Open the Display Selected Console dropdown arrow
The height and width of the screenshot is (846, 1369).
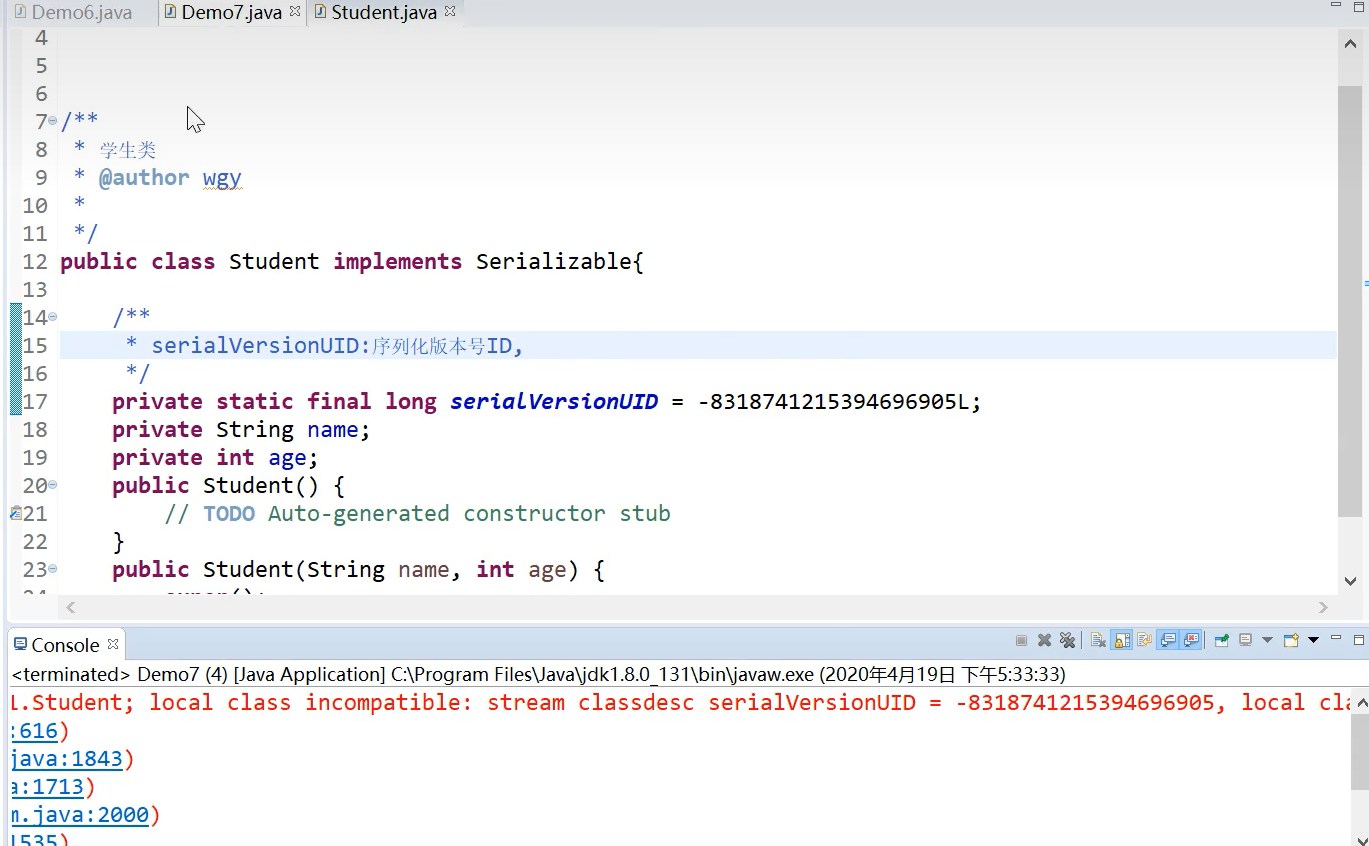pyautogui.click(x=1267, y=640)
